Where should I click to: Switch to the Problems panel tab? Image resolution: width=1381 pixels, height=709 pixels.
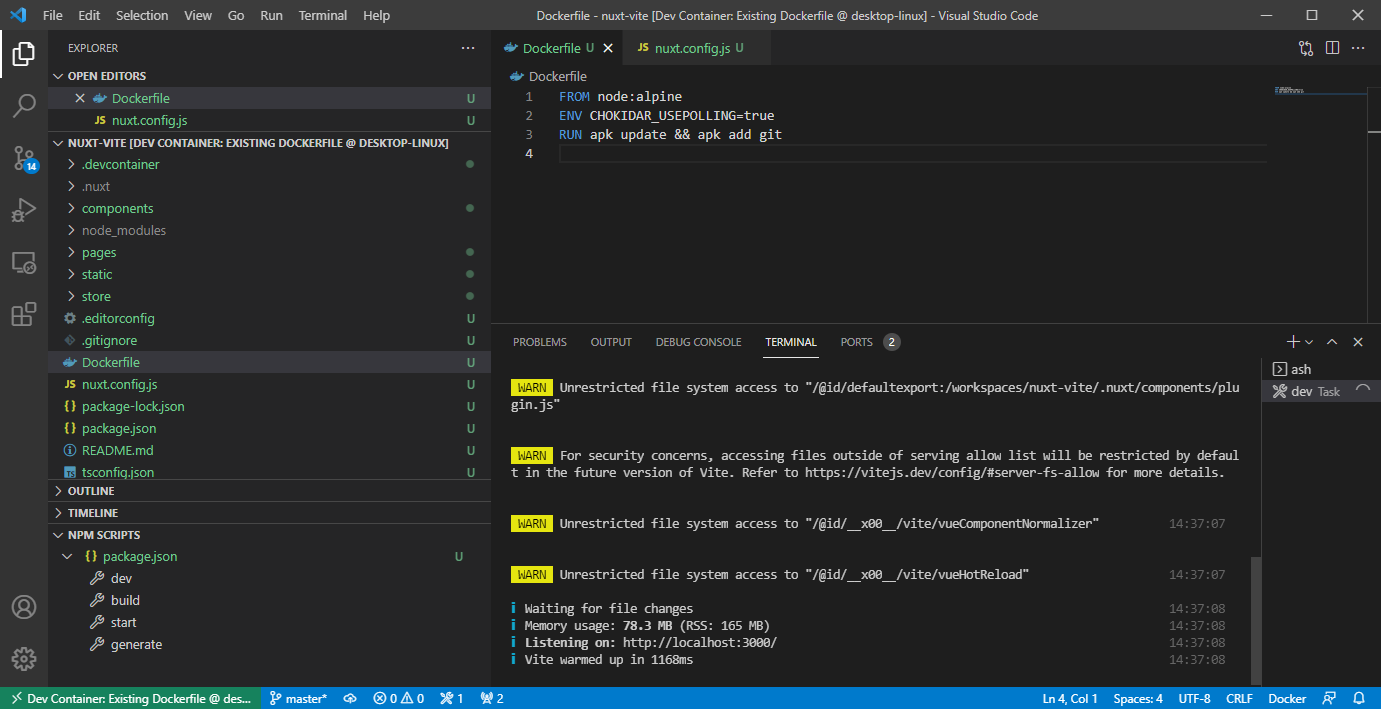pyautogui.click(x=539, y=342)
